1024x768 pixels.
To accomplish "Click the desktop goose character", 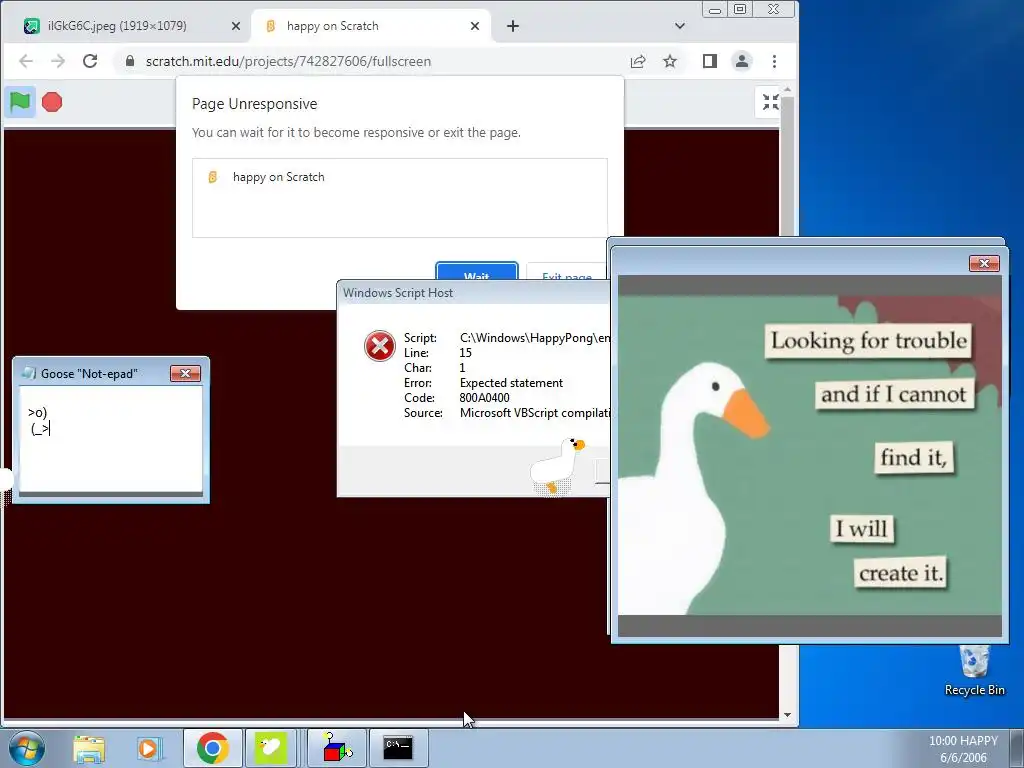I will tap(556, 465).
